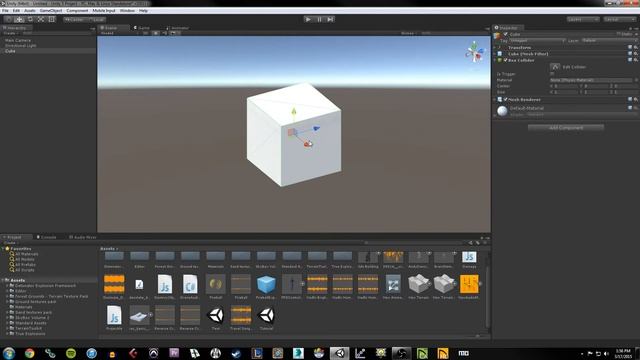Select the Rect transform tool
This screenshot has height=360, width=640.
[51, 19]
